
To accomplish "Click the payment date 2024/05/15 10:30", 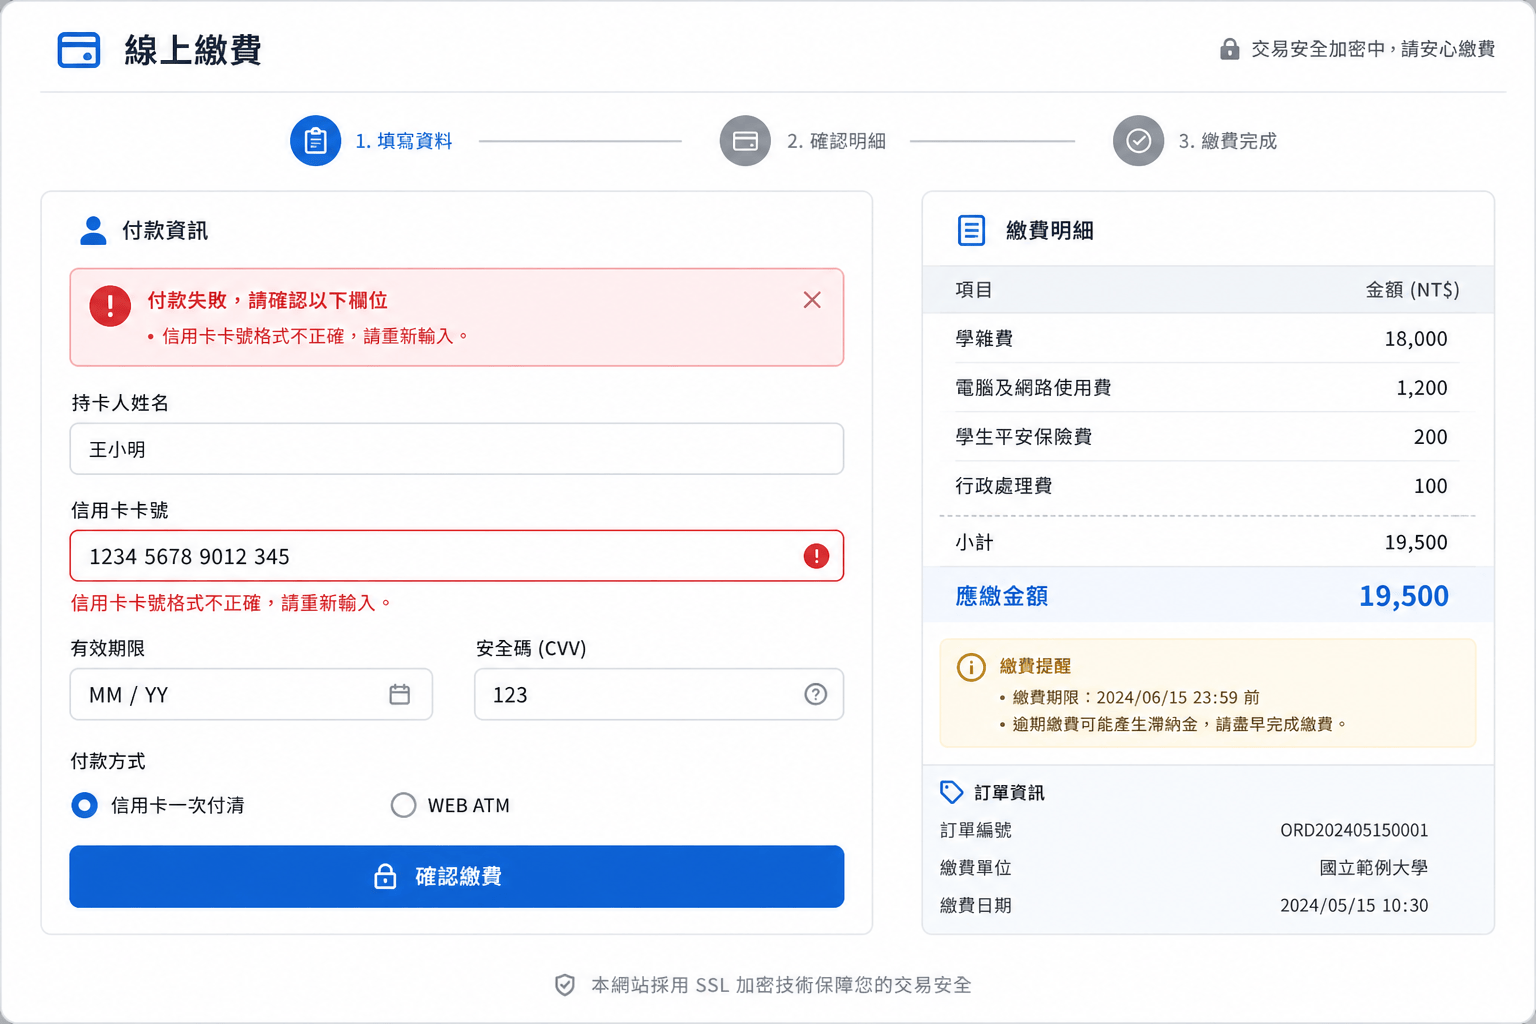I will (1354, 905).
